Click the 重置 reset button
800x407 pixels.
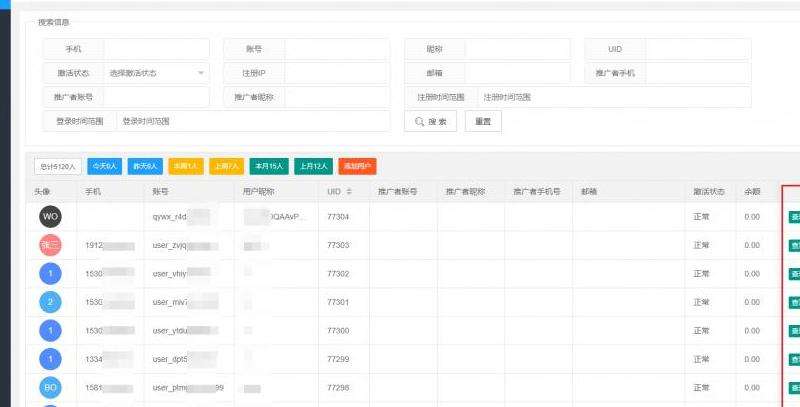pyautogui.click(x=483, y=121)
